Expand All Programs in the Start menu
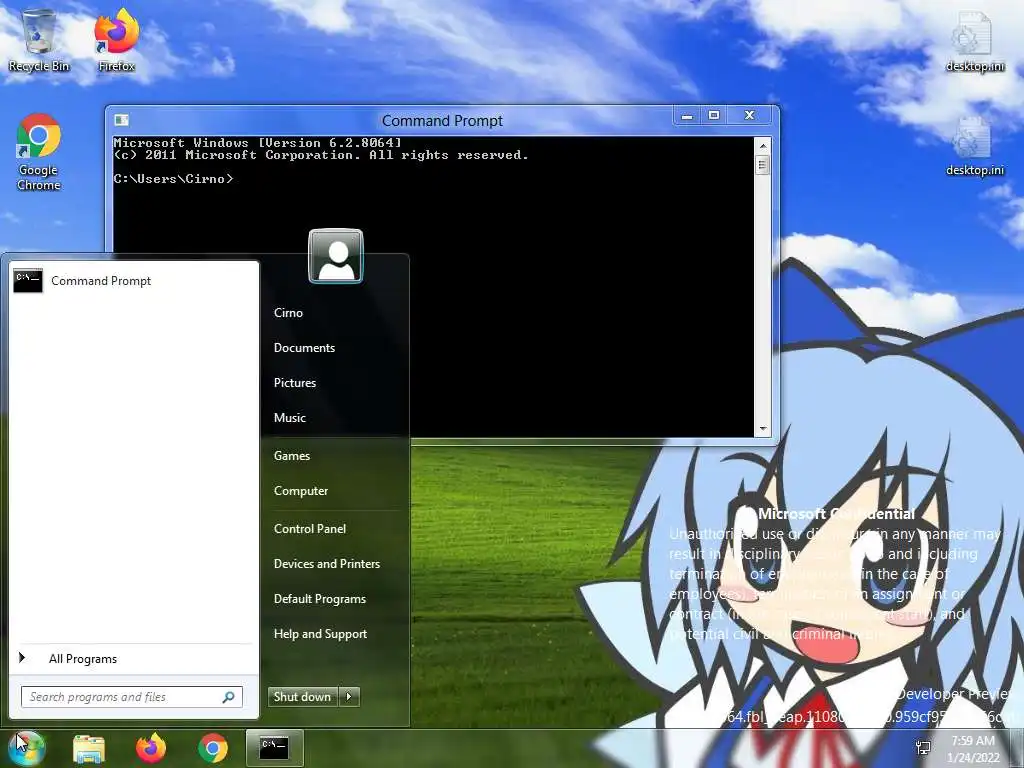Viewport: 1024px width, 768px height. click(134, 659)
